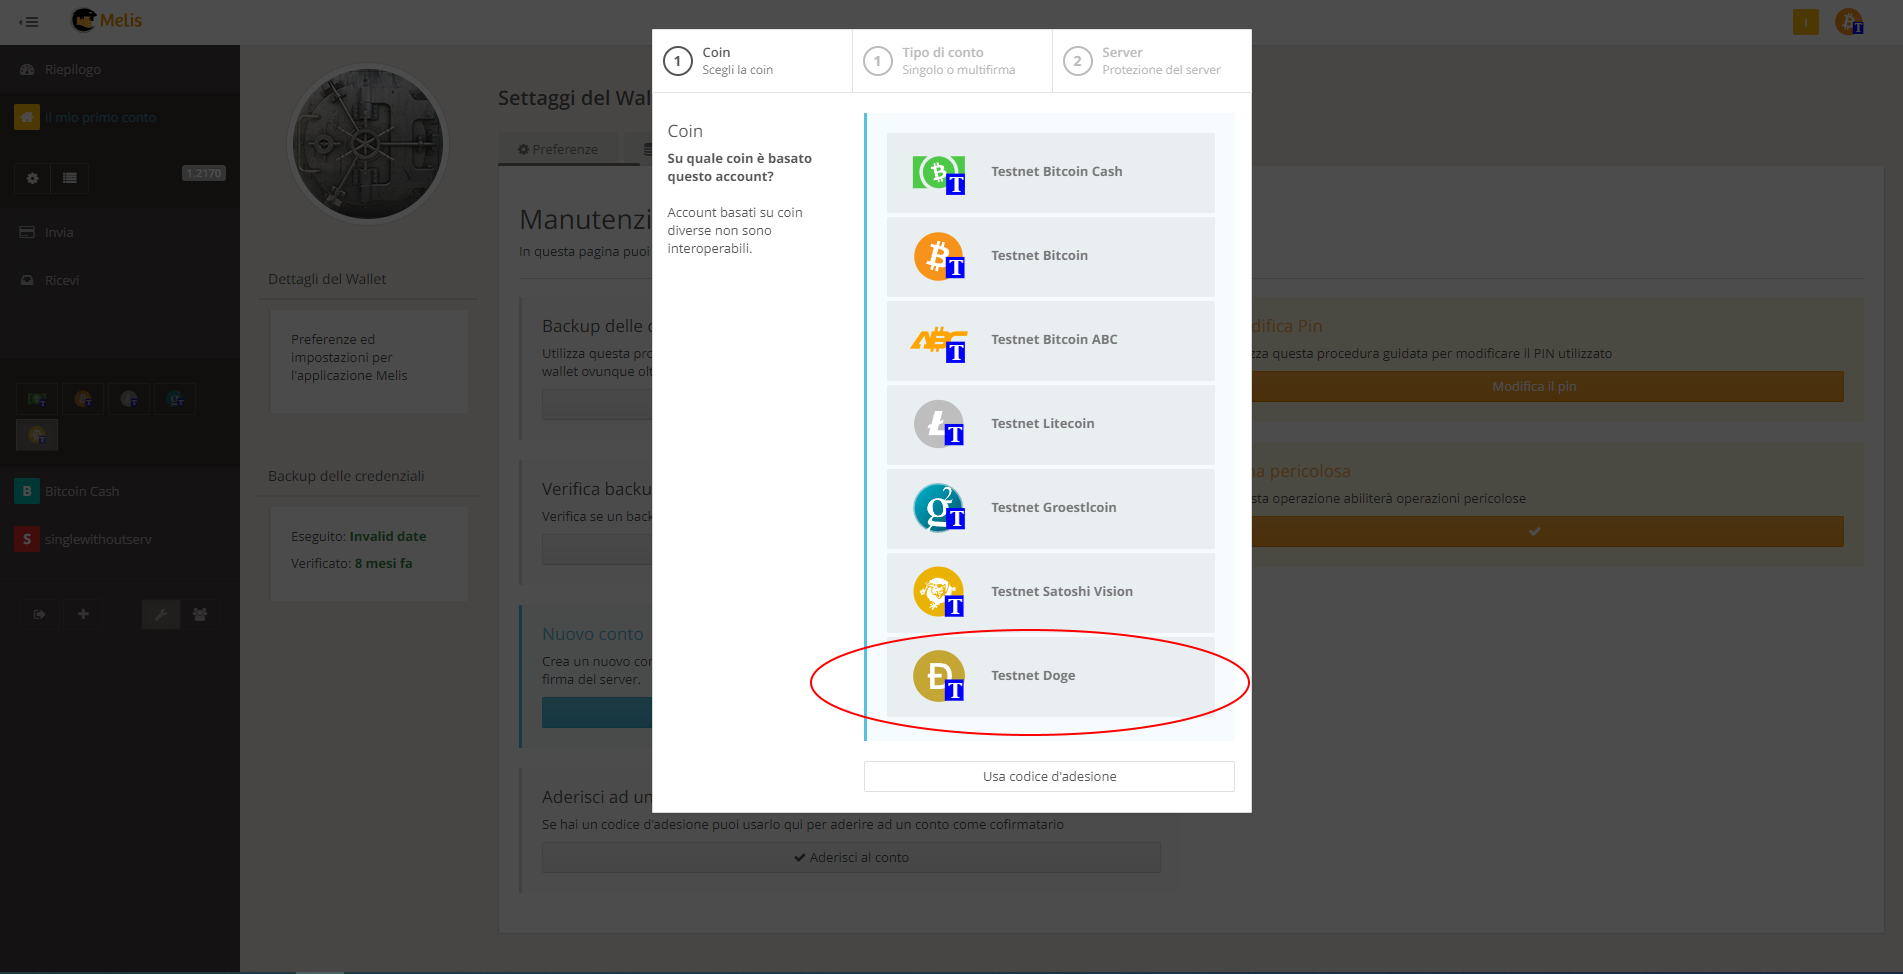The width and height of the screenshot is (1903, 974).
Task: Choose Testnet Doge coin
Action: (1050, 676)
